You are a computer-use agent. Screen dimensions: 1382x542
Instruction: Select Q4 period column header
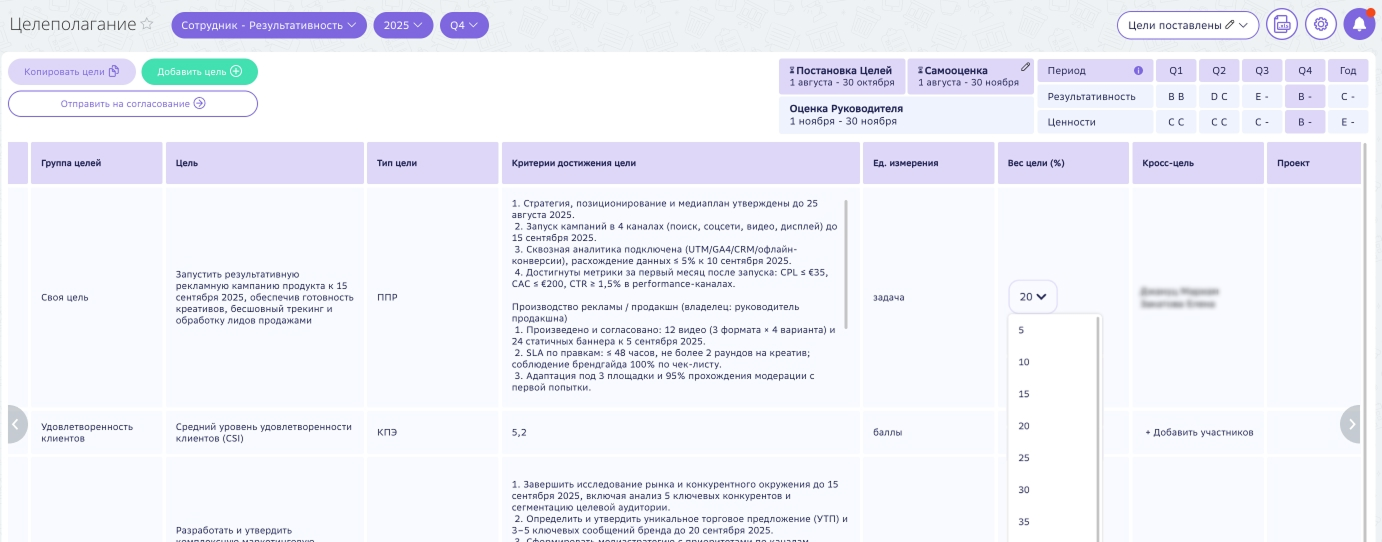[1305, 71]
